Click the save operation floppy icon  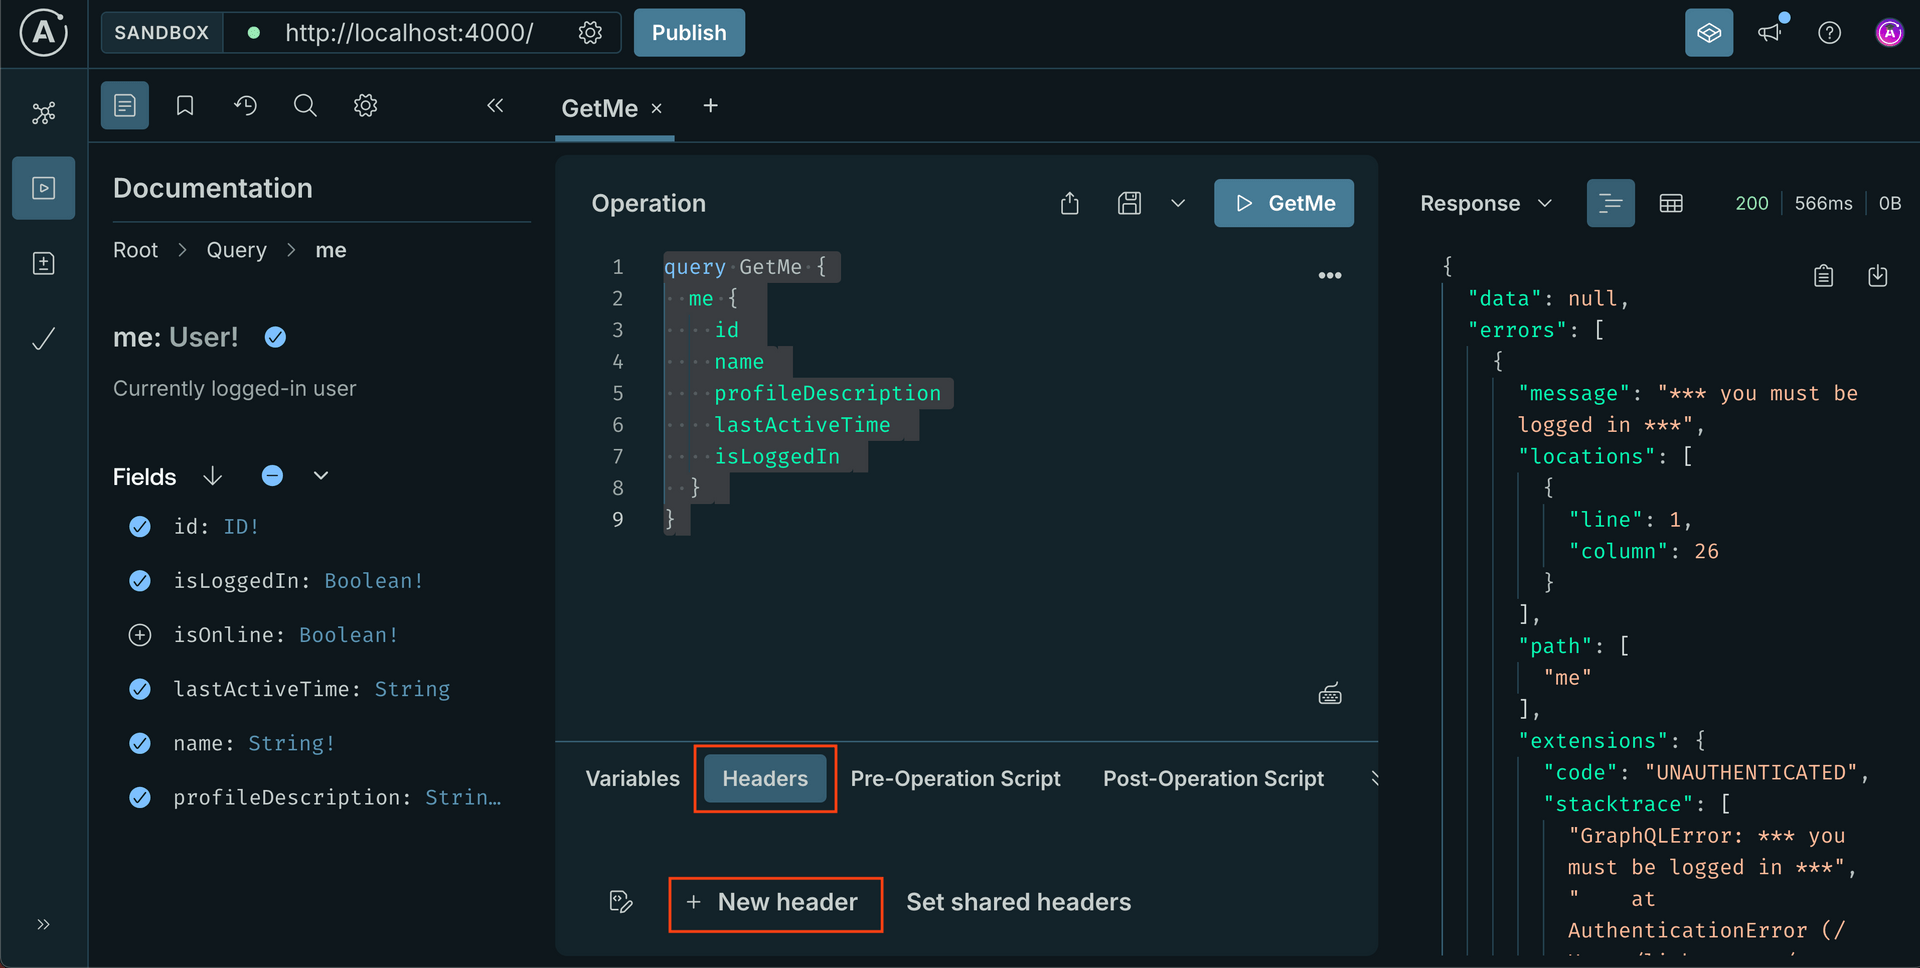coord(1129,204)
